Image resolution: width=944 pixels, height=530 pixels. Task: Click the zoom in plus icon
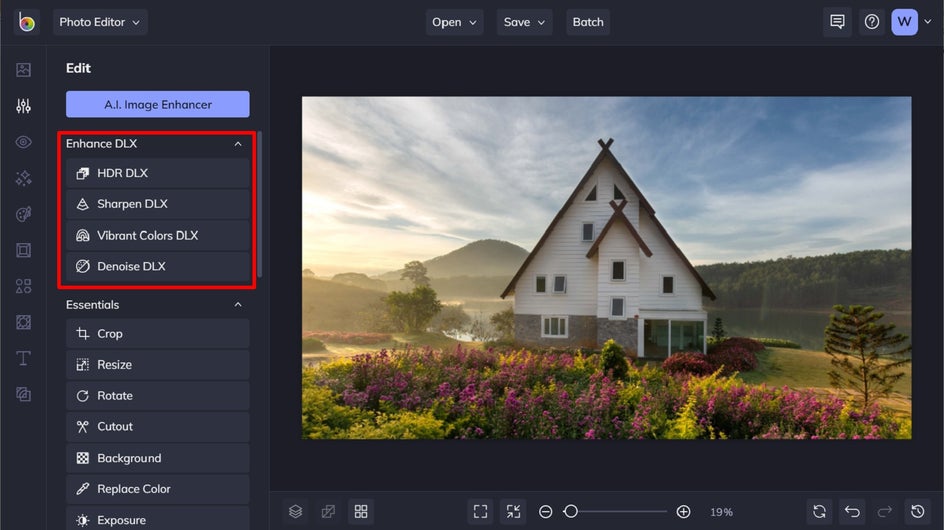point(683,512)
